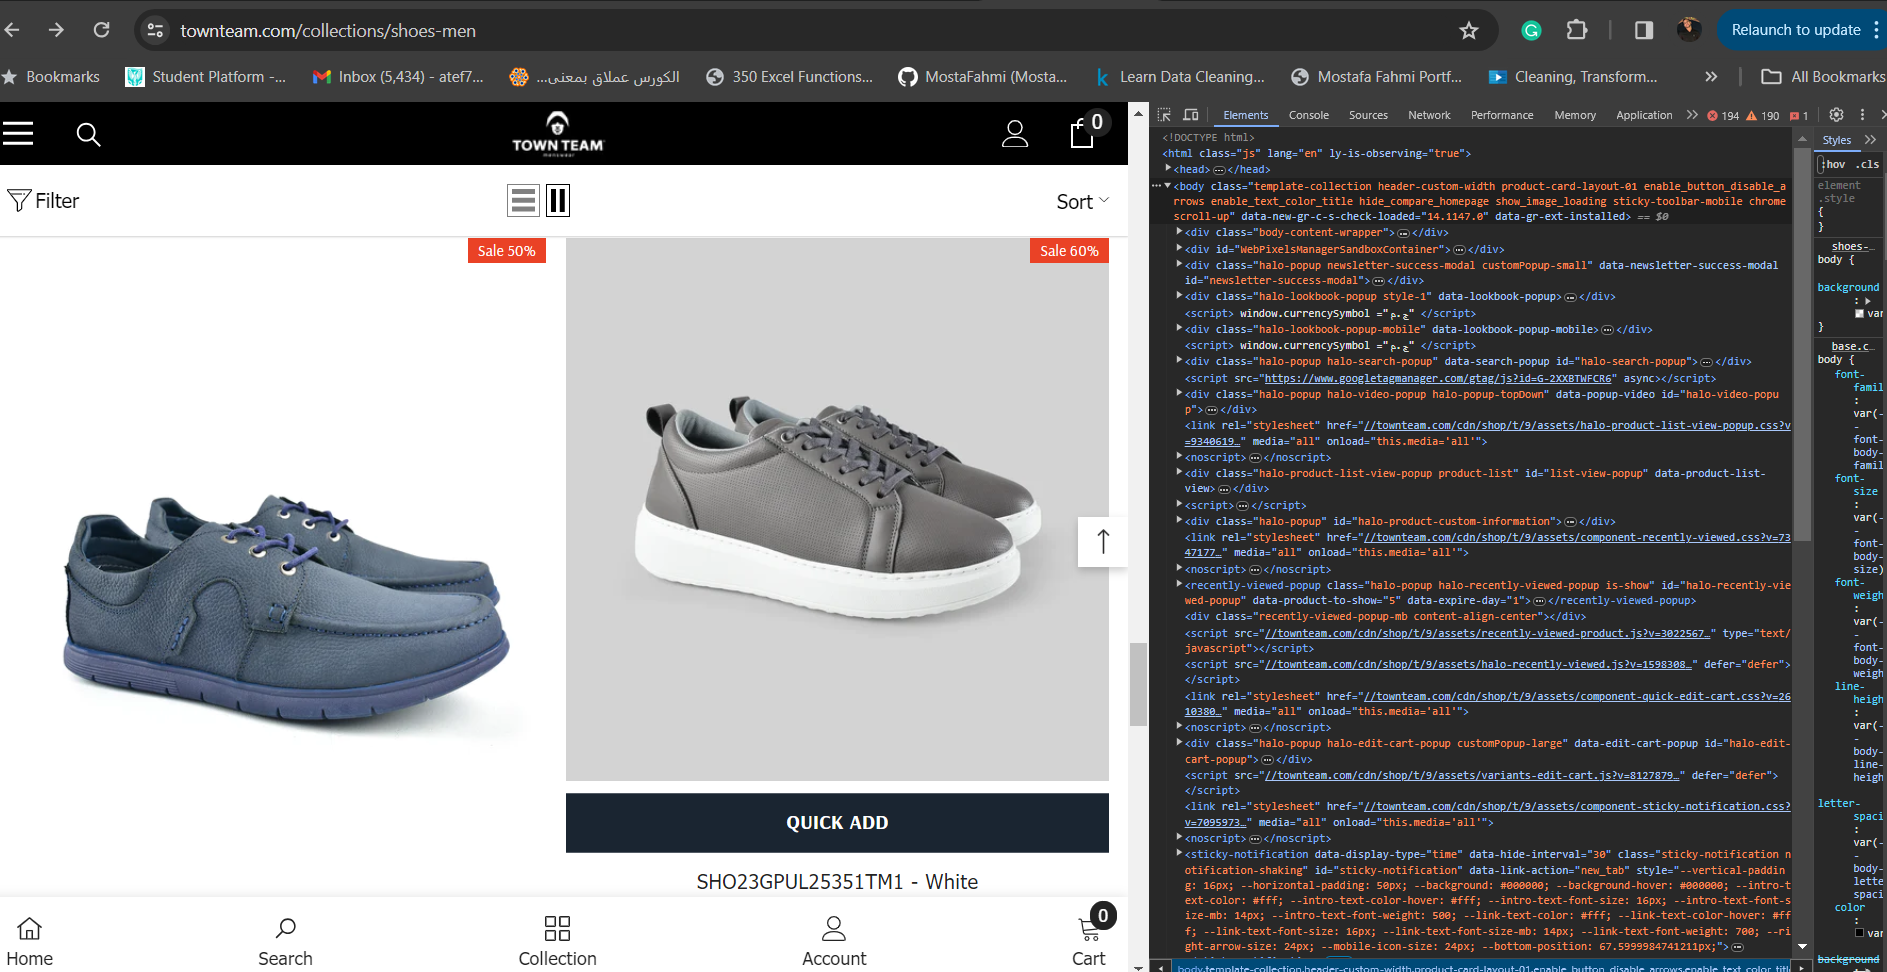Screen dimensions: 1887x972
Task: Open the All Bookmarks folder
Action: (x=1823, y=77)
